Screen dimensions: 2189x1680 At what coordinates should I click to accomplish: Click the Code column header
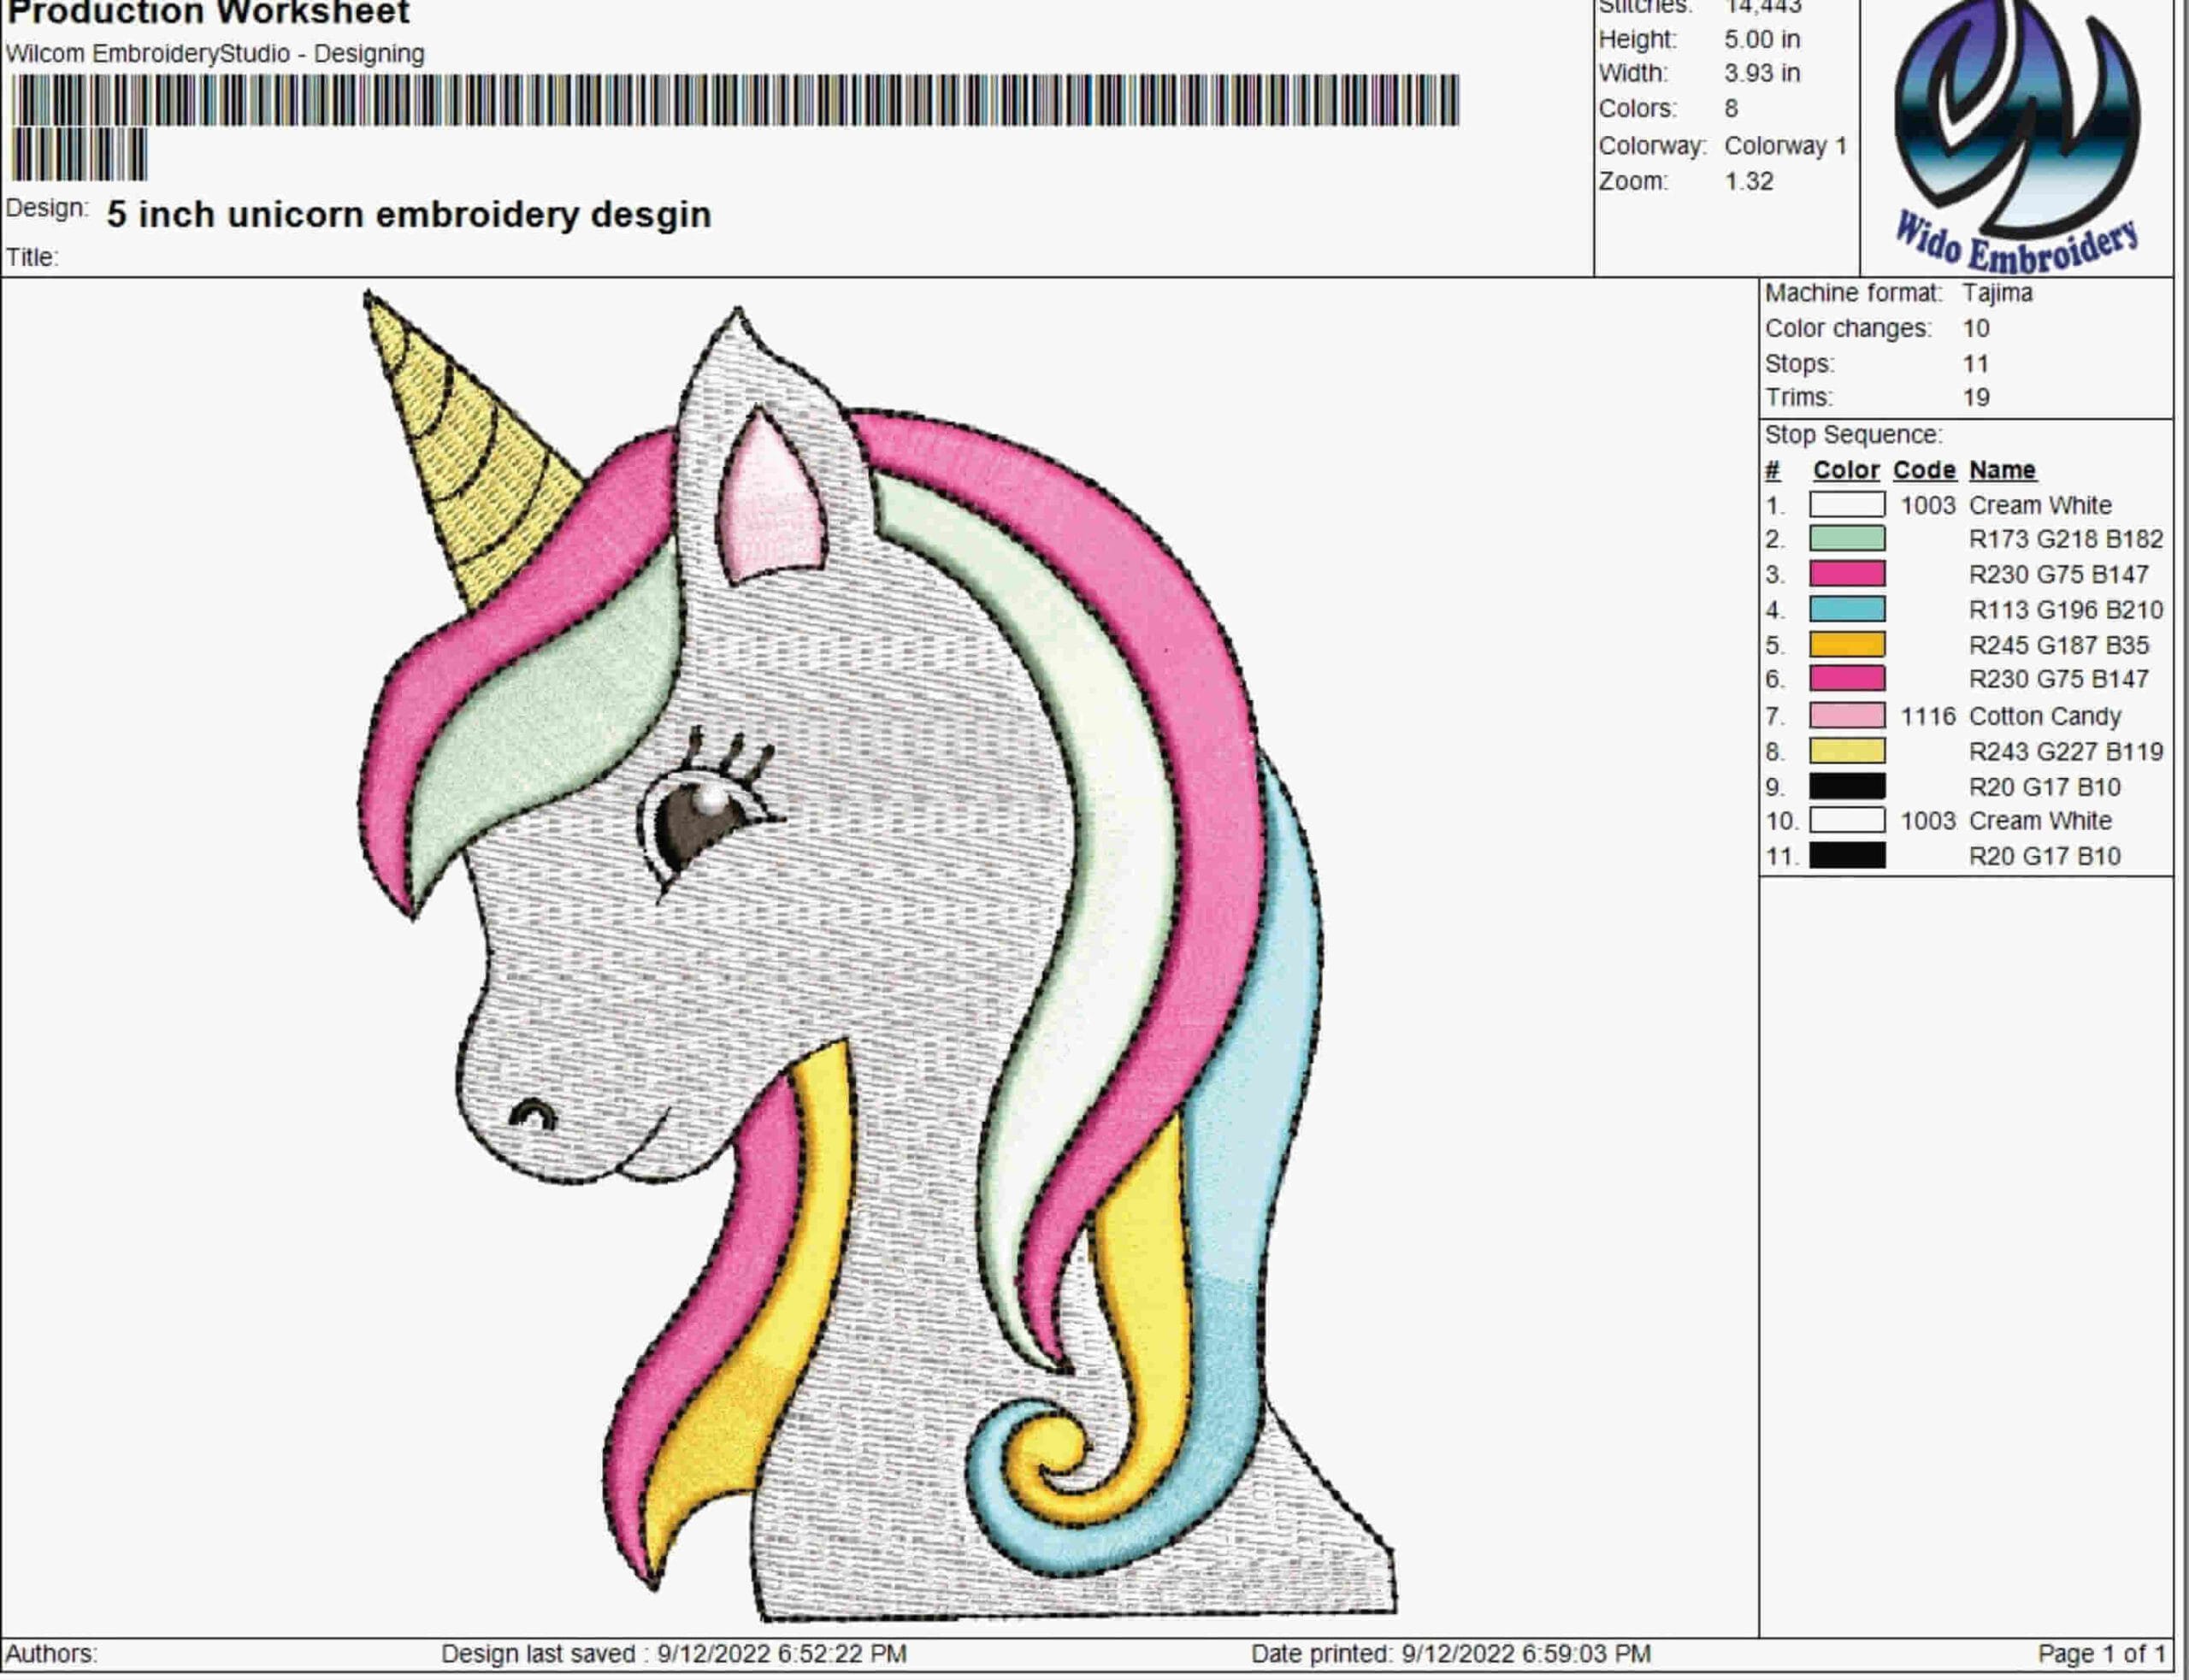pyautogui.click(x=1924, y=470)
